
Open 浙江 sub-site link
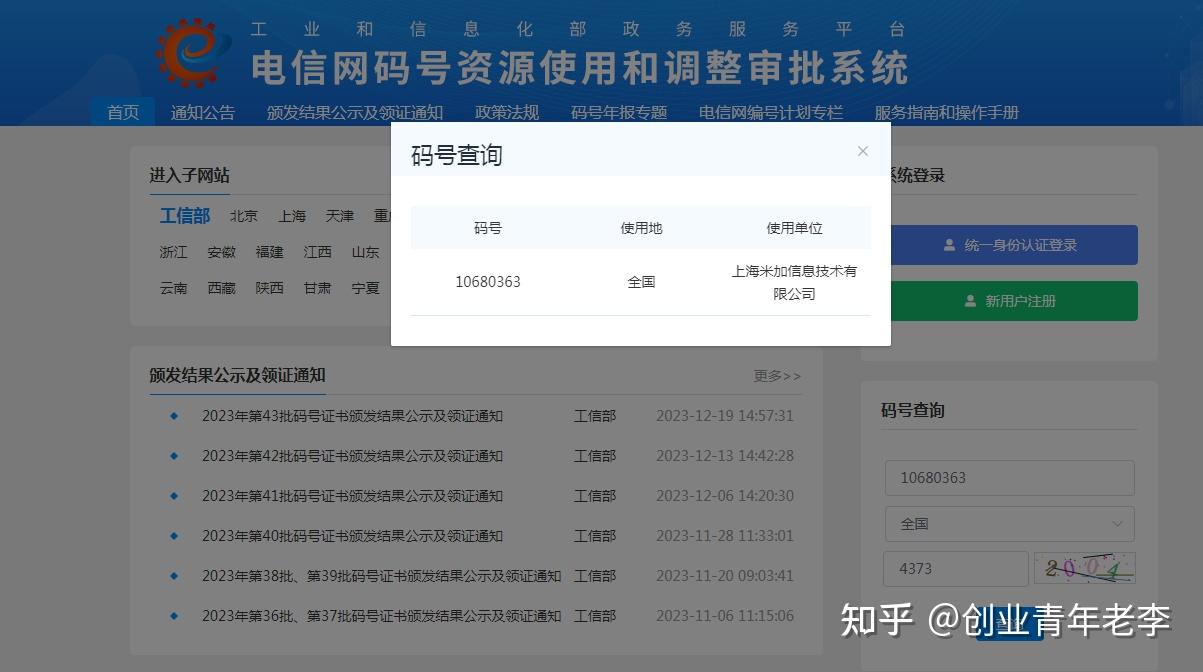[x=173, y=252]
